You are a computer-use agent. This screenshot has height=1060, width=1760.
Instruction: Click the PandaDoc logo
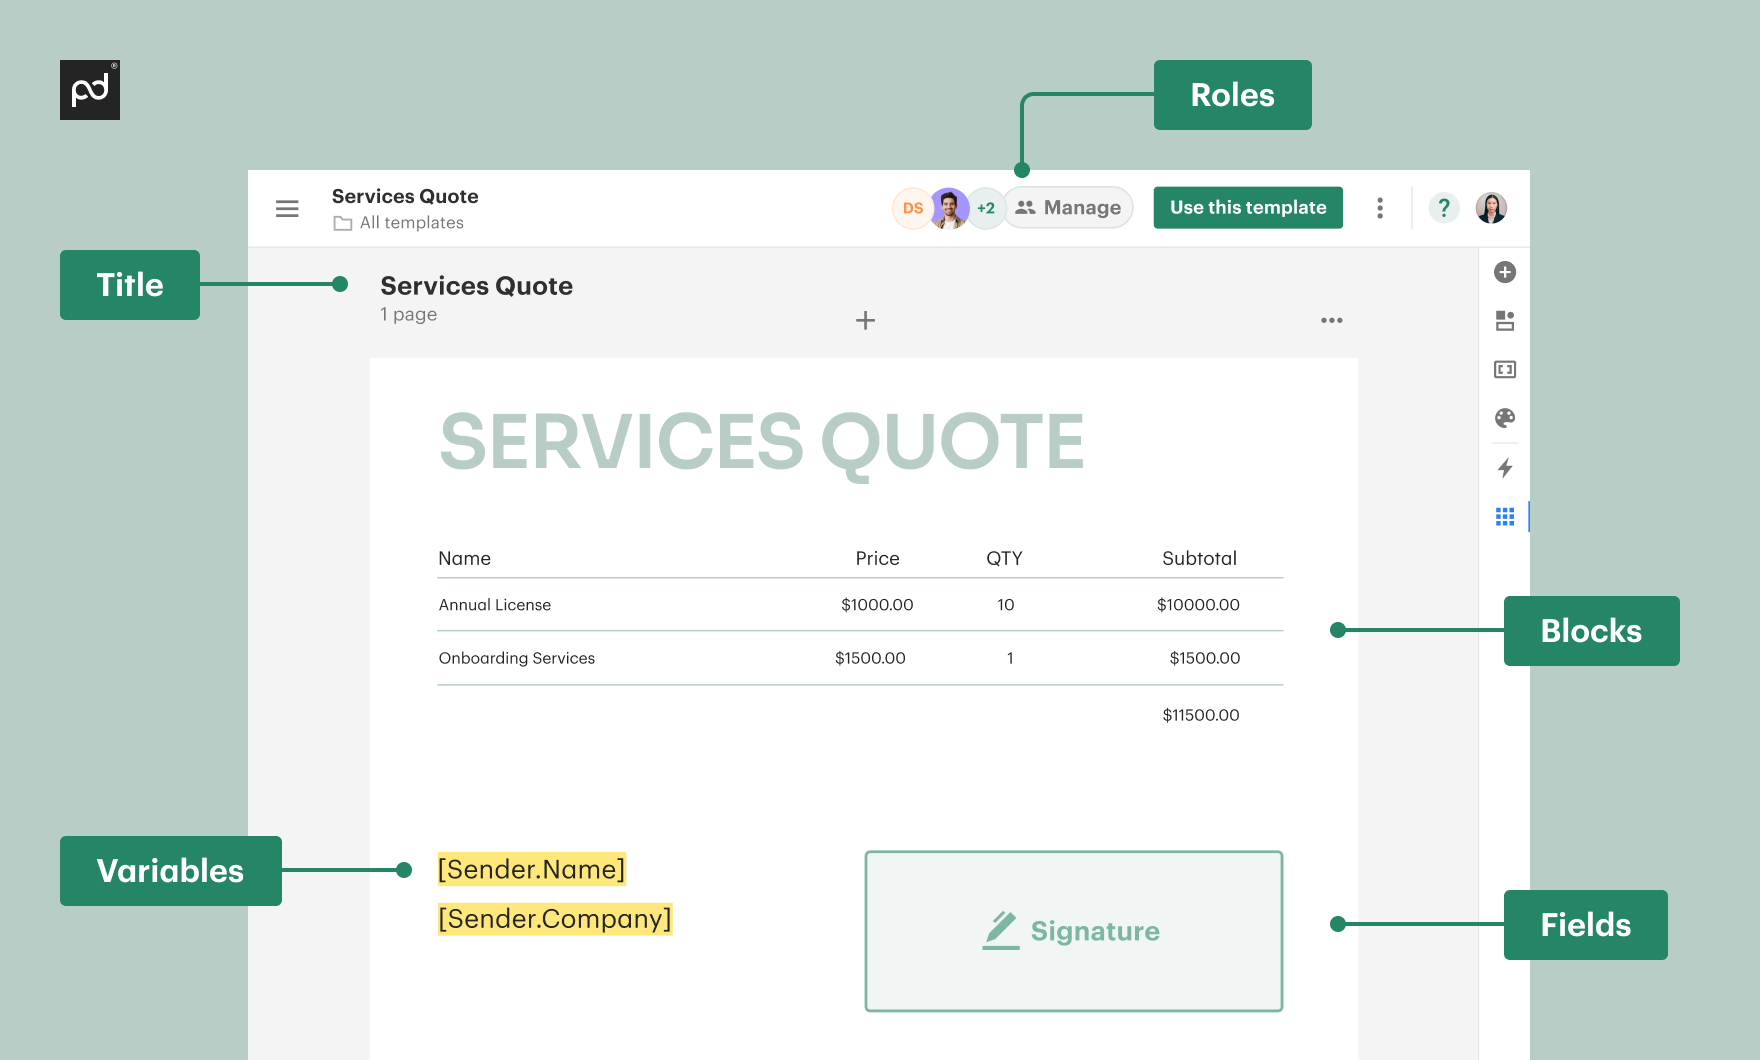point(89,89)
